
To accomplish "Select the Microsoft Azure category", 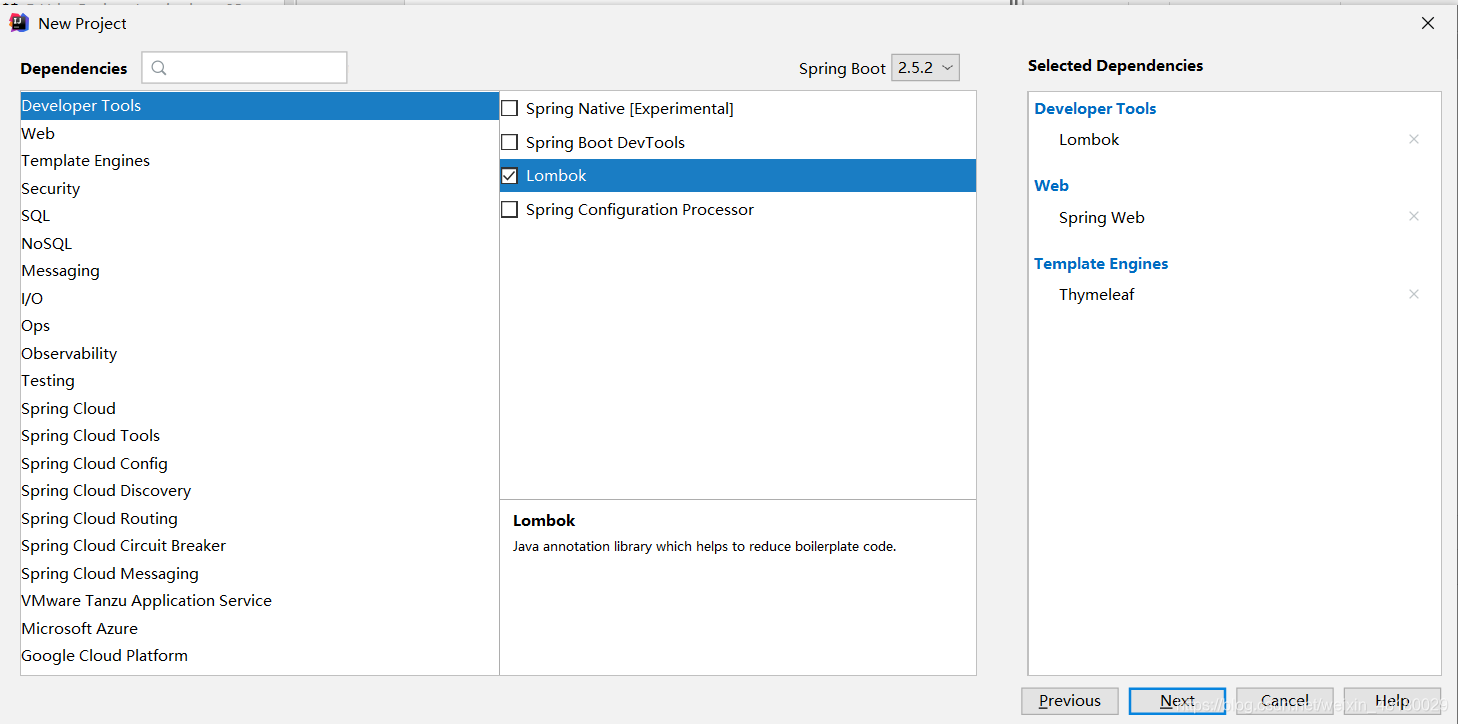I will [260, 628].
